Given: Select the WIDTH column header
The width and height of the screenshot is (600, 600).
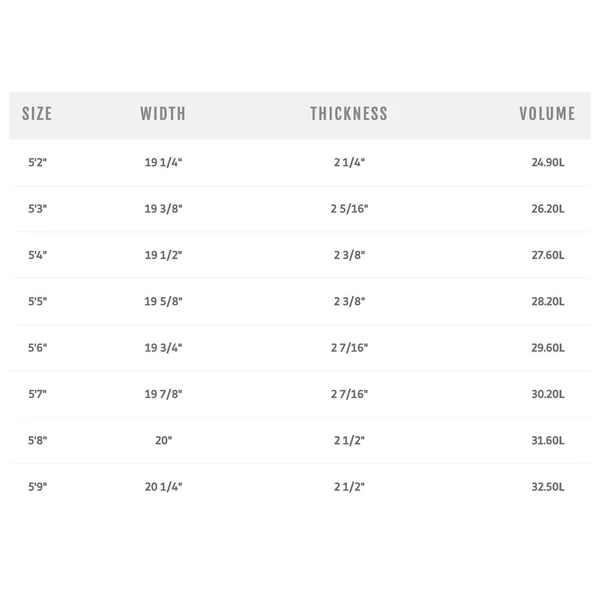Looking at the screenshot, I should 163,114.
